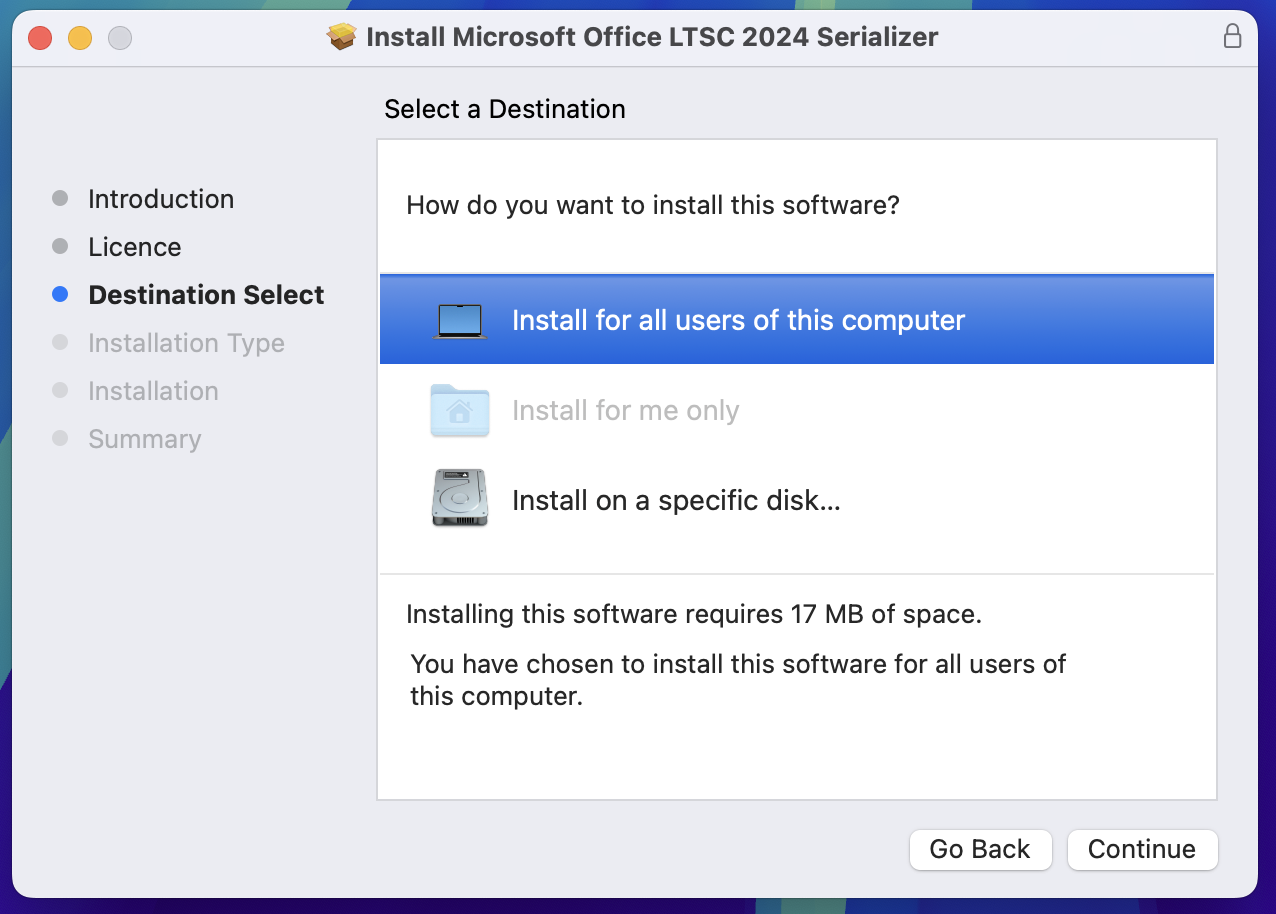
Task: Select Install for all users of this computer
Action: coord(797,320)
